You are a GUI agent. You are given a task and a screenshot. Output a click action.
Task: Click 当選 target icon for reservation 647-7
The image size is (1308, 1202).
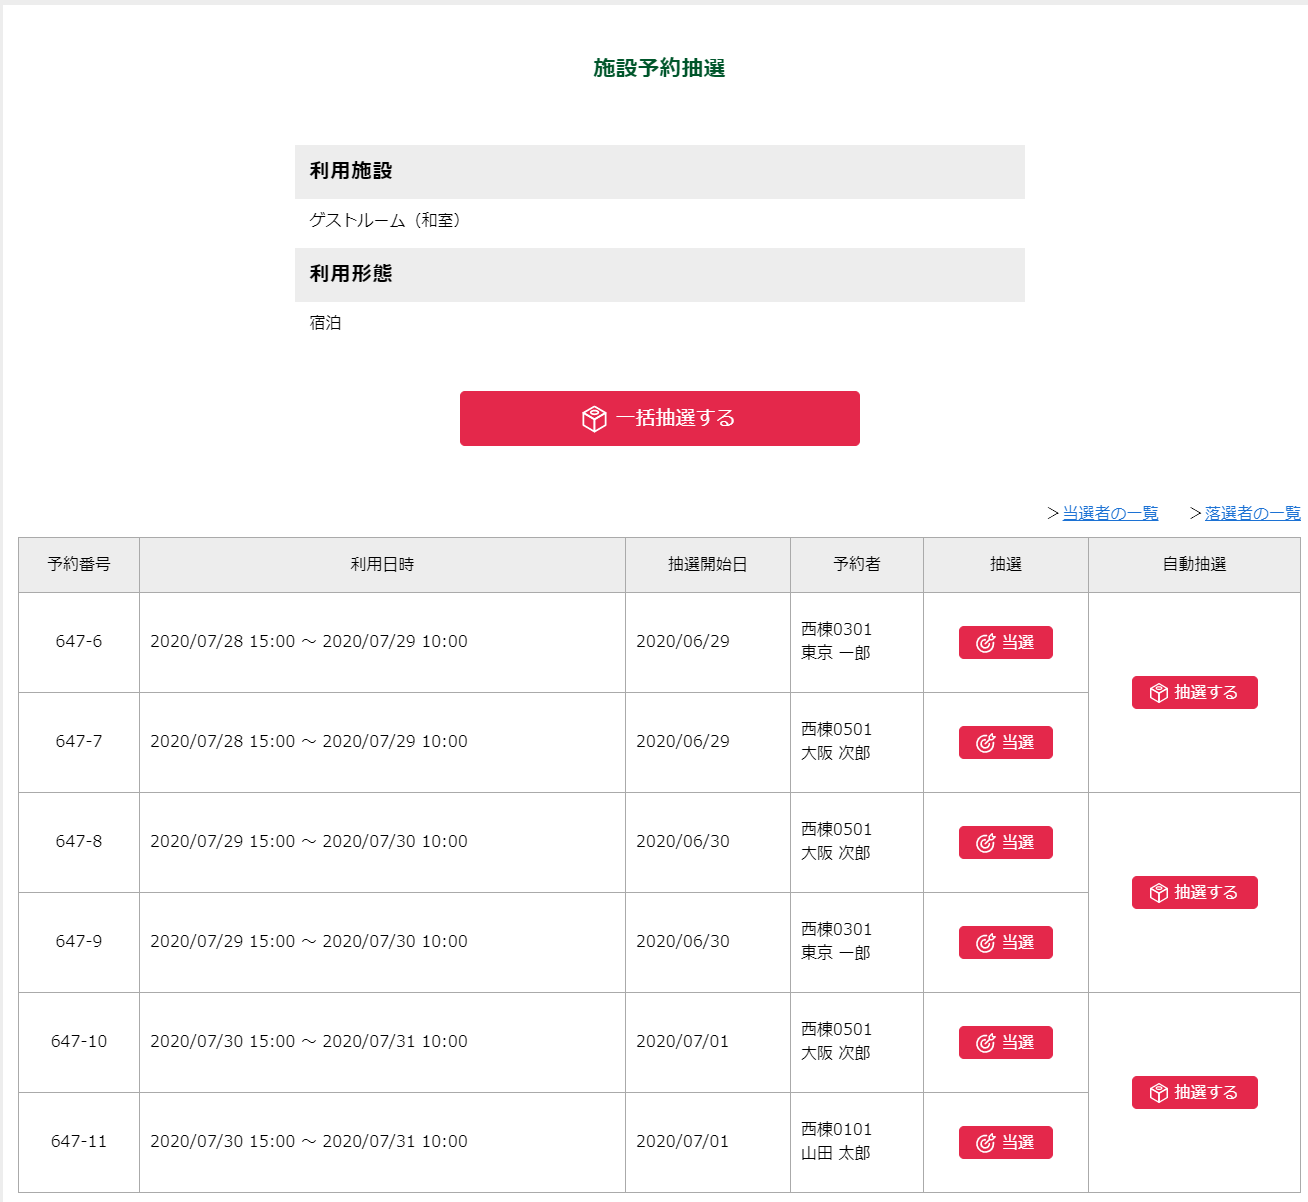tap(985, 743)
